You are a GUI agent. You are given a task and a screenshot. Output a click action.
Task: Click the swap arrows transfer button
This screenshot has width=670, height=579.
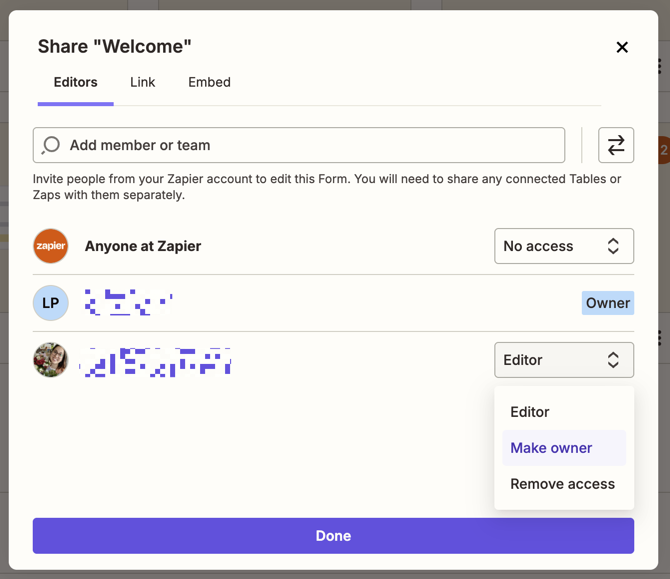pyautogui.click(x=616, y=145)
